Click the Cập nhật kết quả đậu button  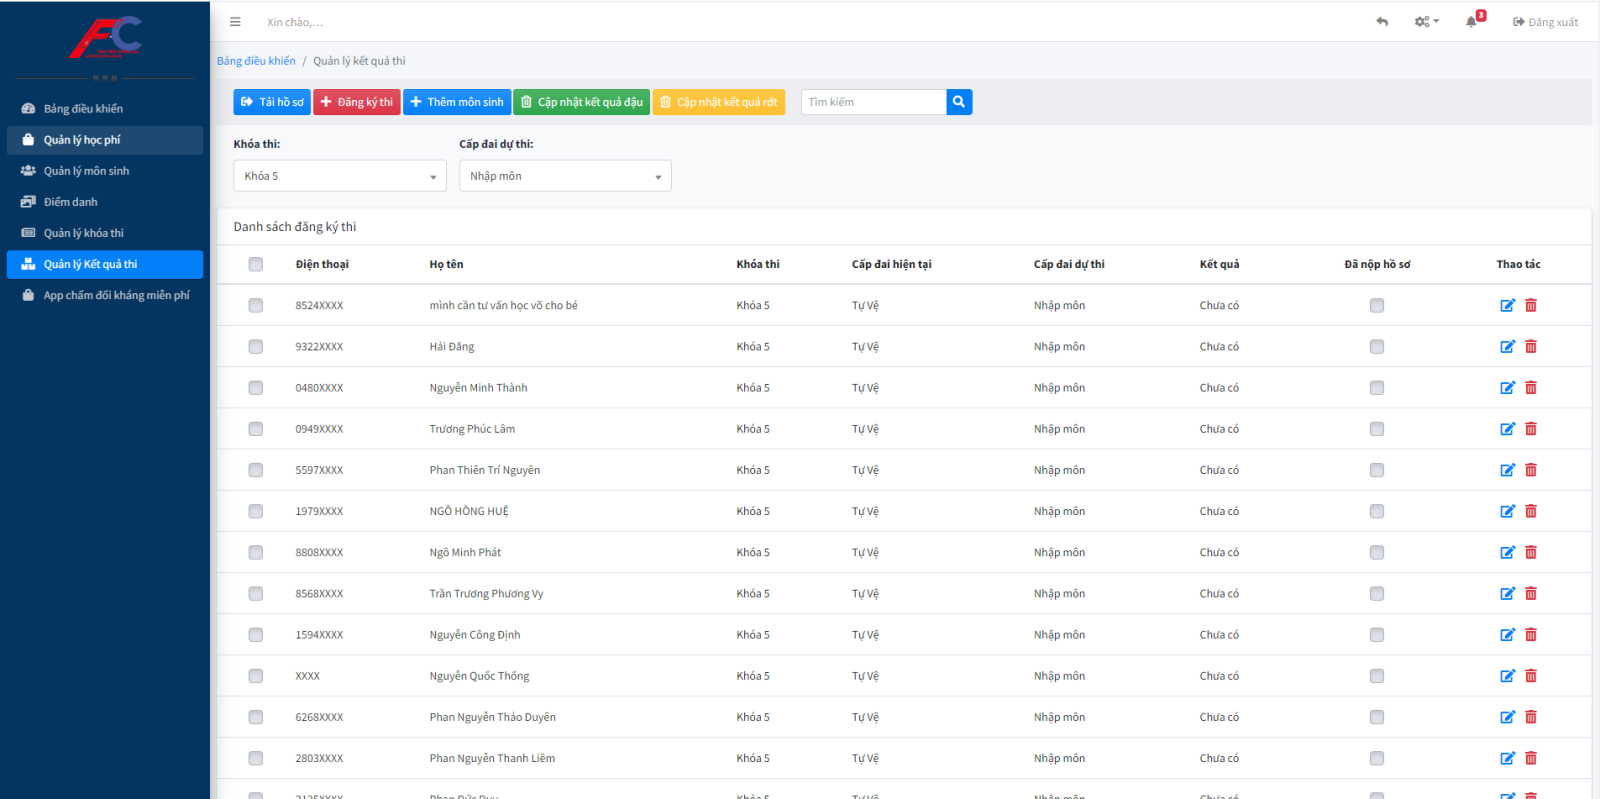tap(581, 102)
